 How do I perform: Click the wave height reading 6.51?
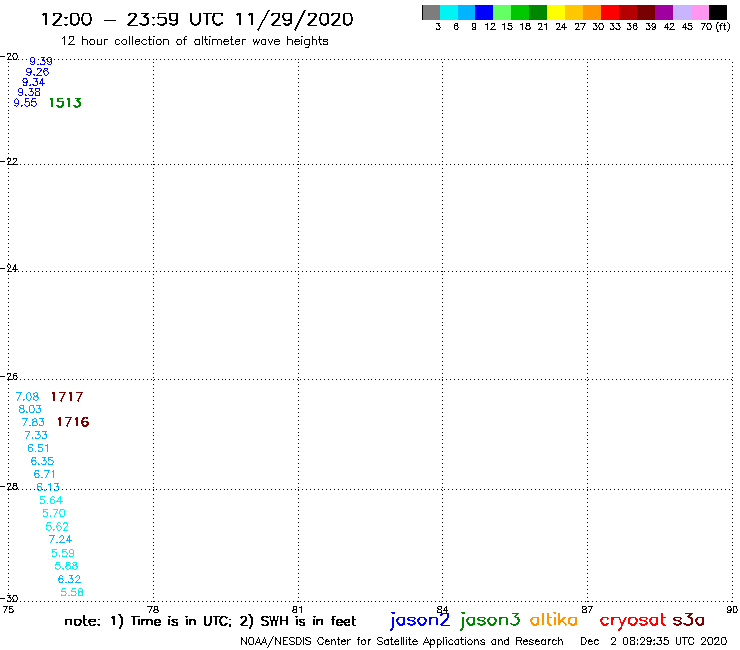(x=38, y=448)
